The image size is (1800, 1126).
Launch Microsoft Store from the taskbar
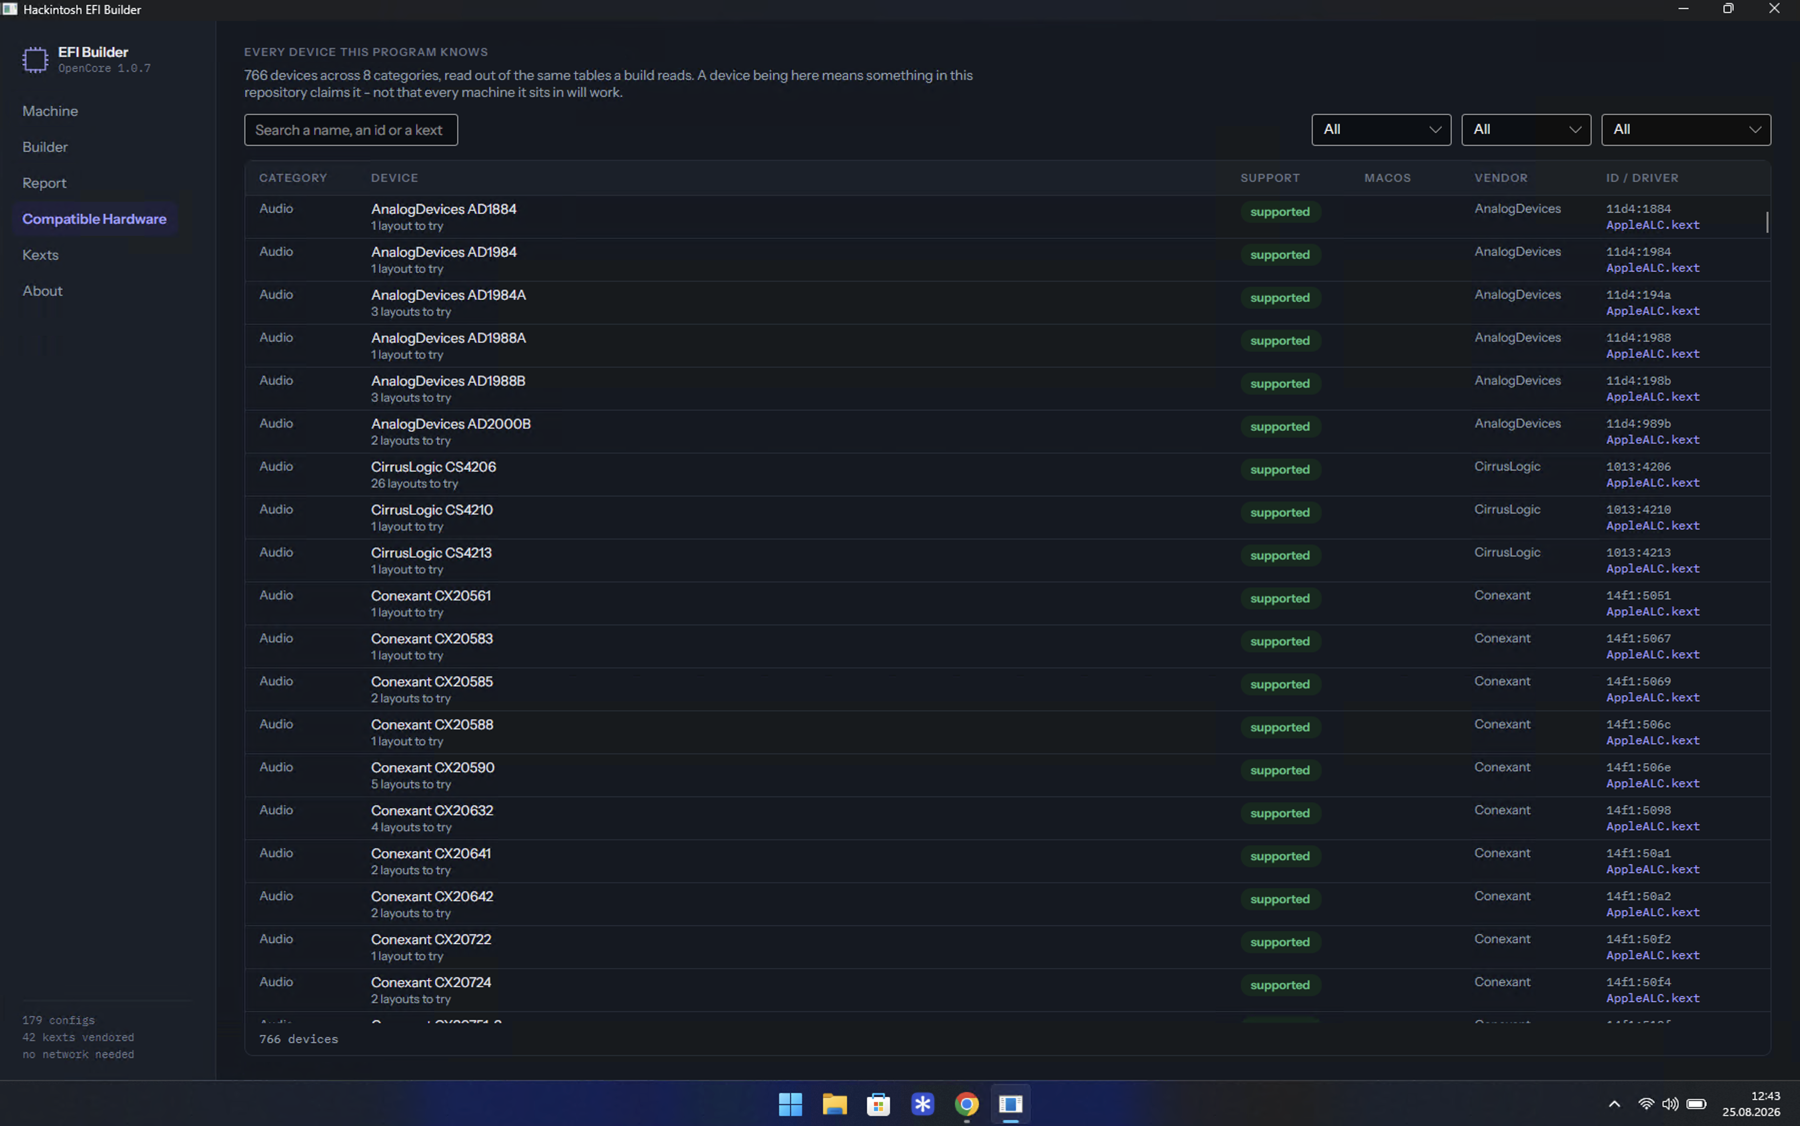tap(878, 1104)
